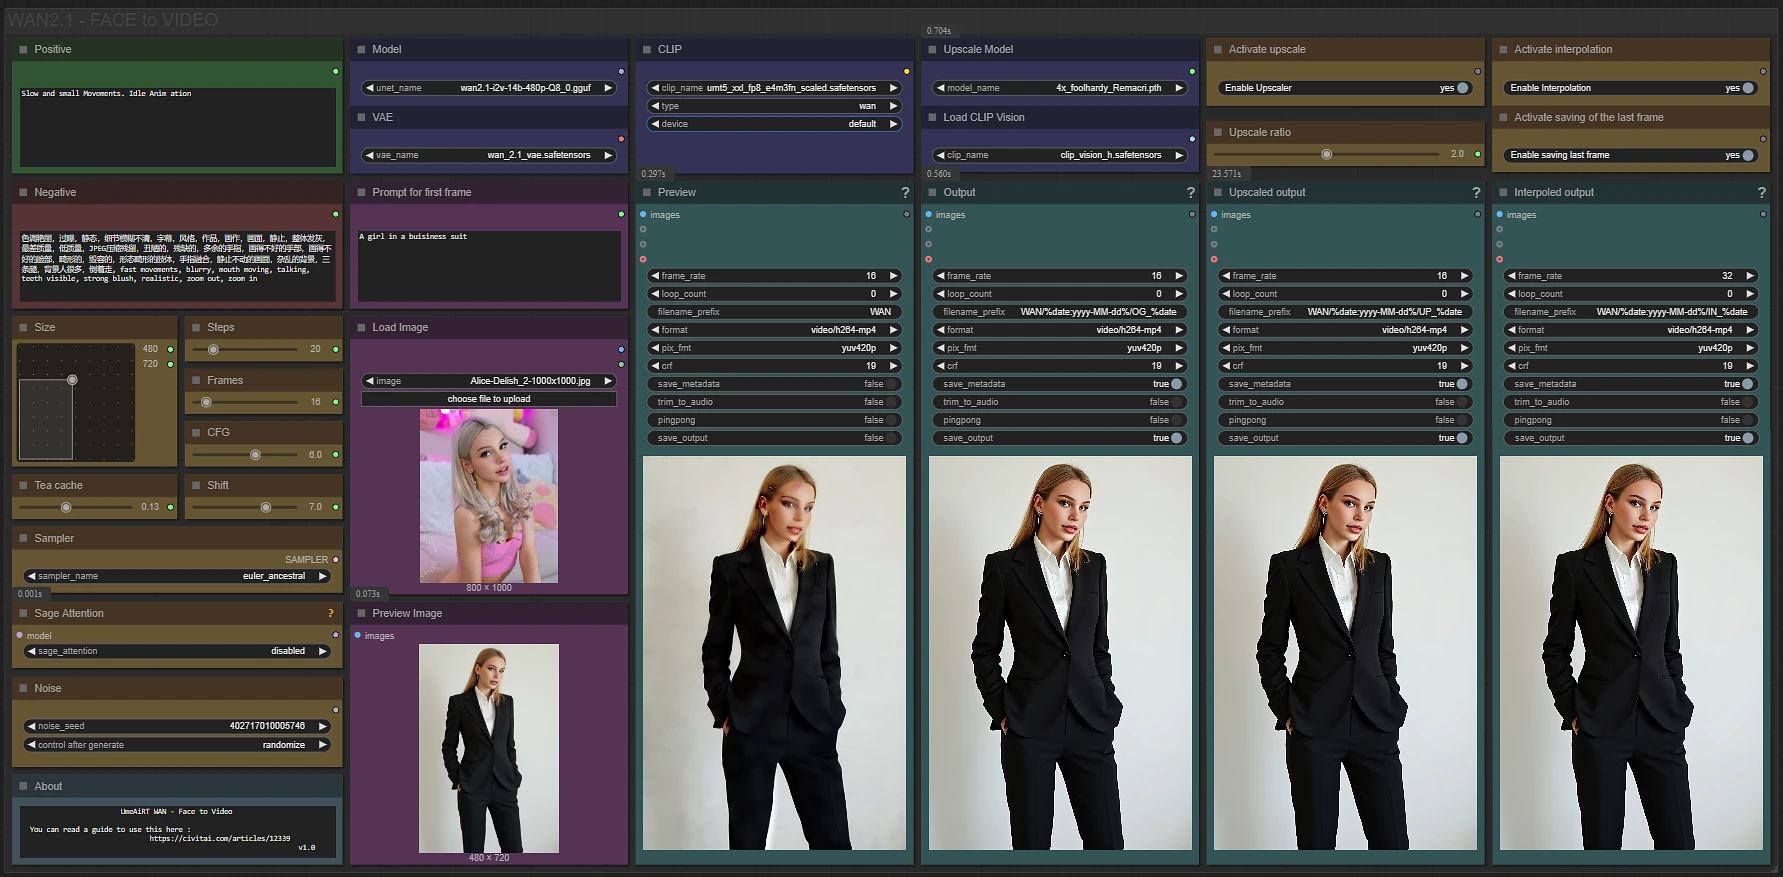
Task: Click the Steps slider handle
Action: 213,349
